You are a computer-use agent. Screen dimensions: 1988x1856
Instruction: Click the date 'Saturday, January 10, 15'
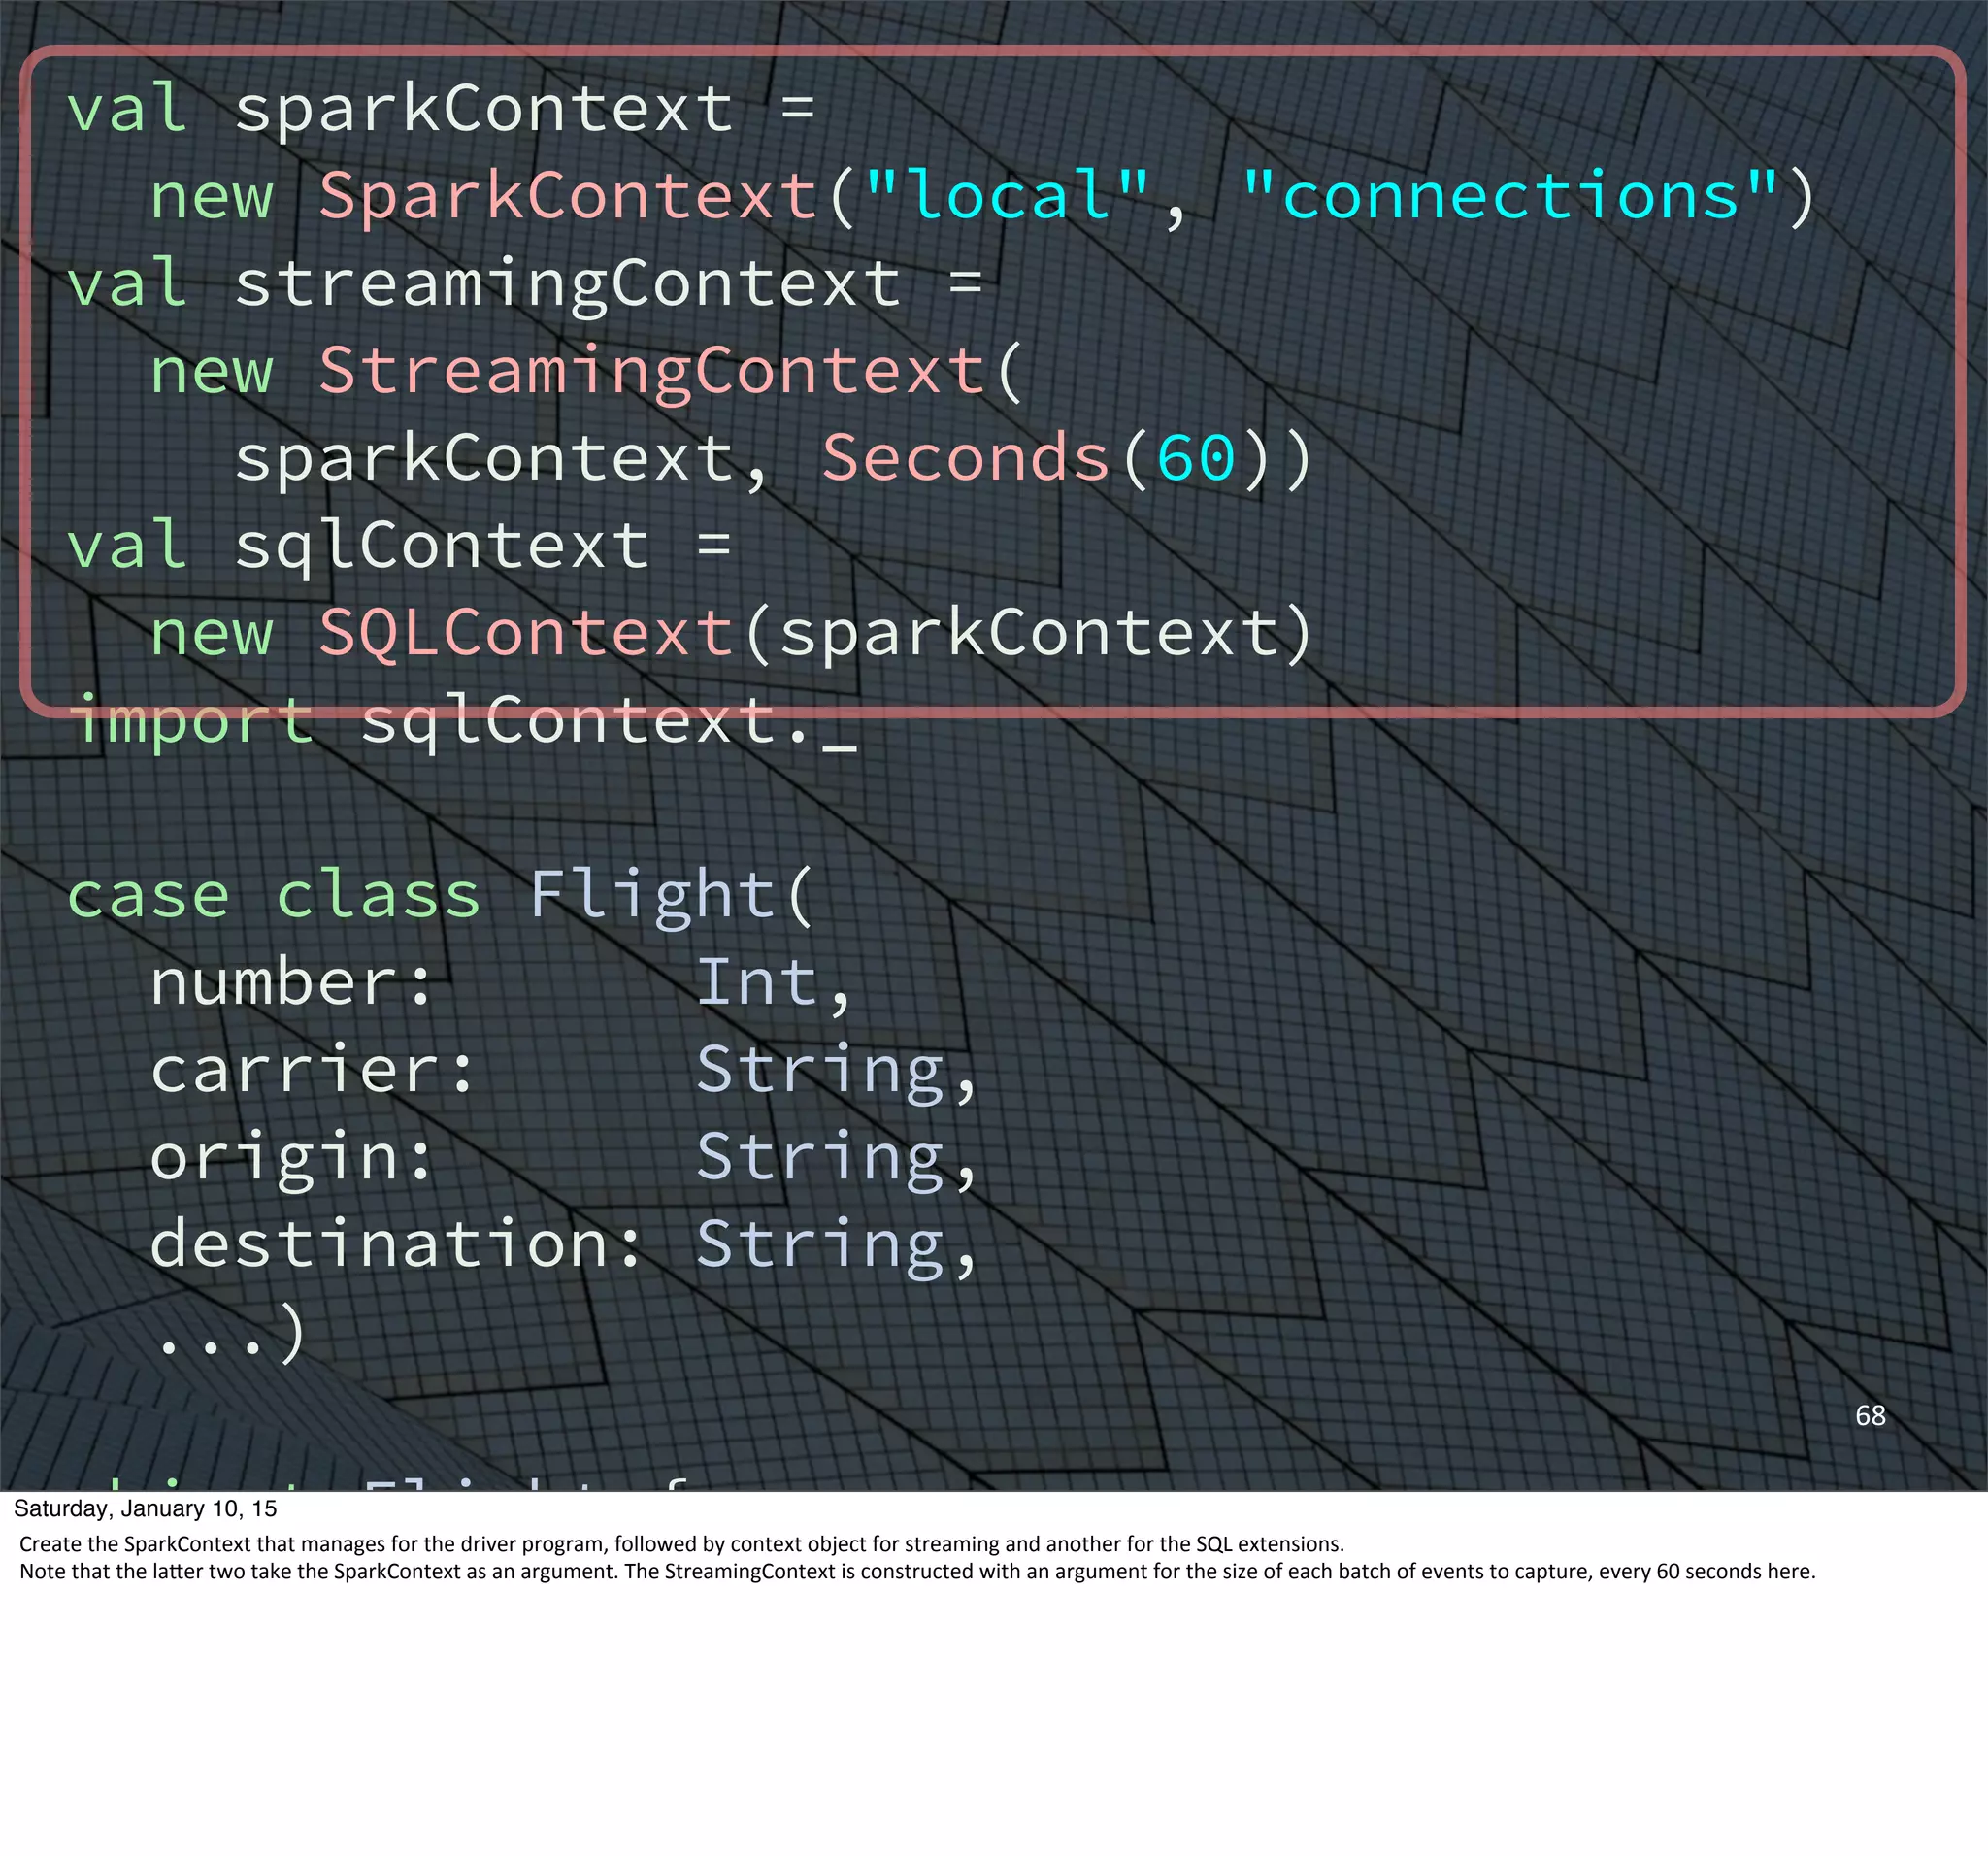point(145,1508)
